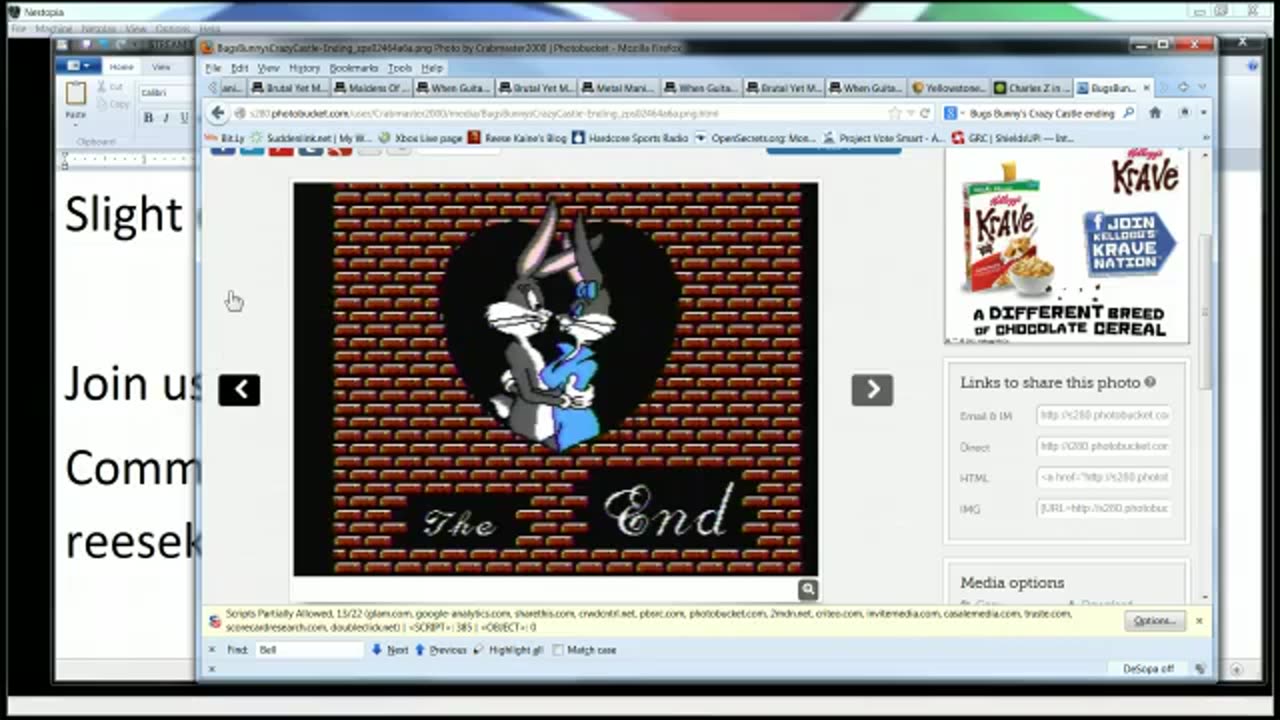Open the Project Vote Smart bookmark
This screenshot has height=720, width=1280.
click(x=883, y=138)
